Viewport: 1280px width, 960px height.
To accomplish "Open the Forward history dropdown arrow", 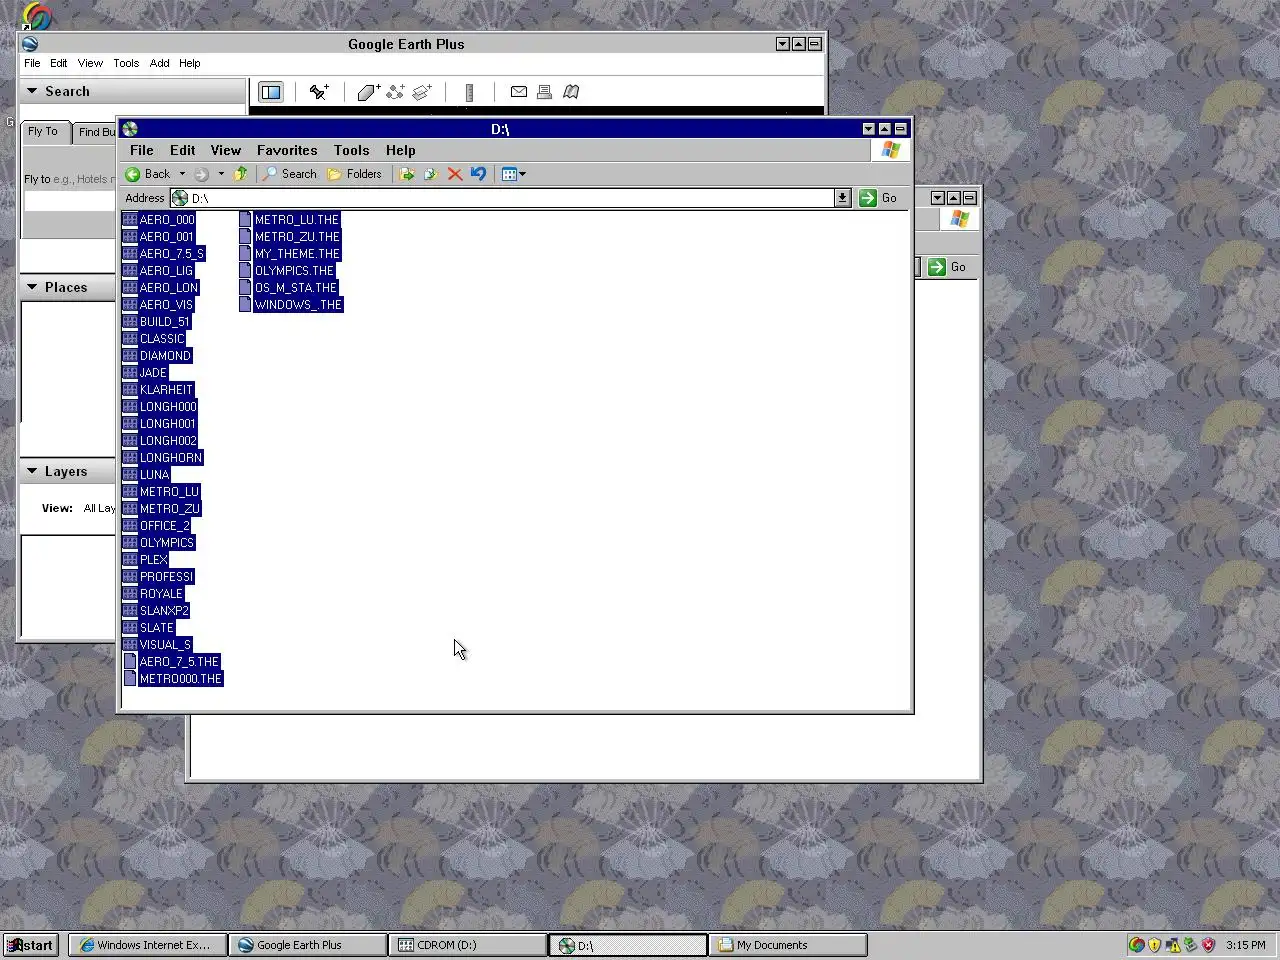I will [x=221, y=174].
